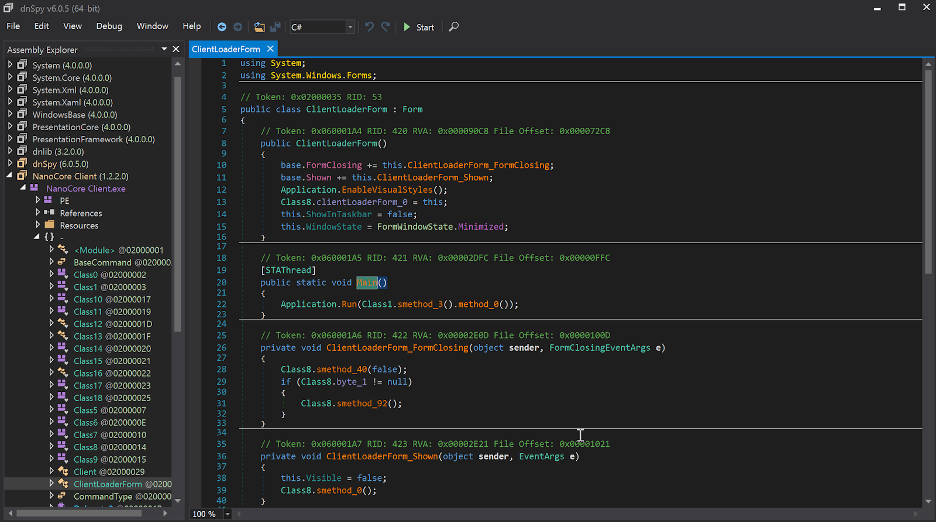936x522 pixels.
Task: Expand the References node
Action: coord(38,213)
